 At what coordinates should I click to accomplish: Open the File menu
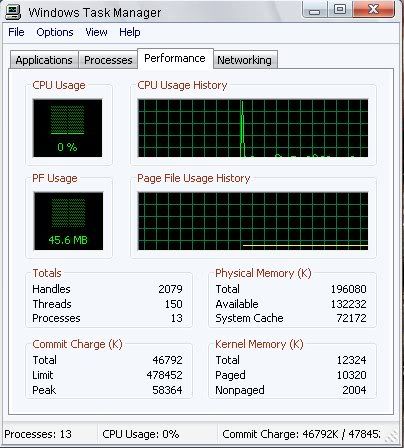click(16, 32)
